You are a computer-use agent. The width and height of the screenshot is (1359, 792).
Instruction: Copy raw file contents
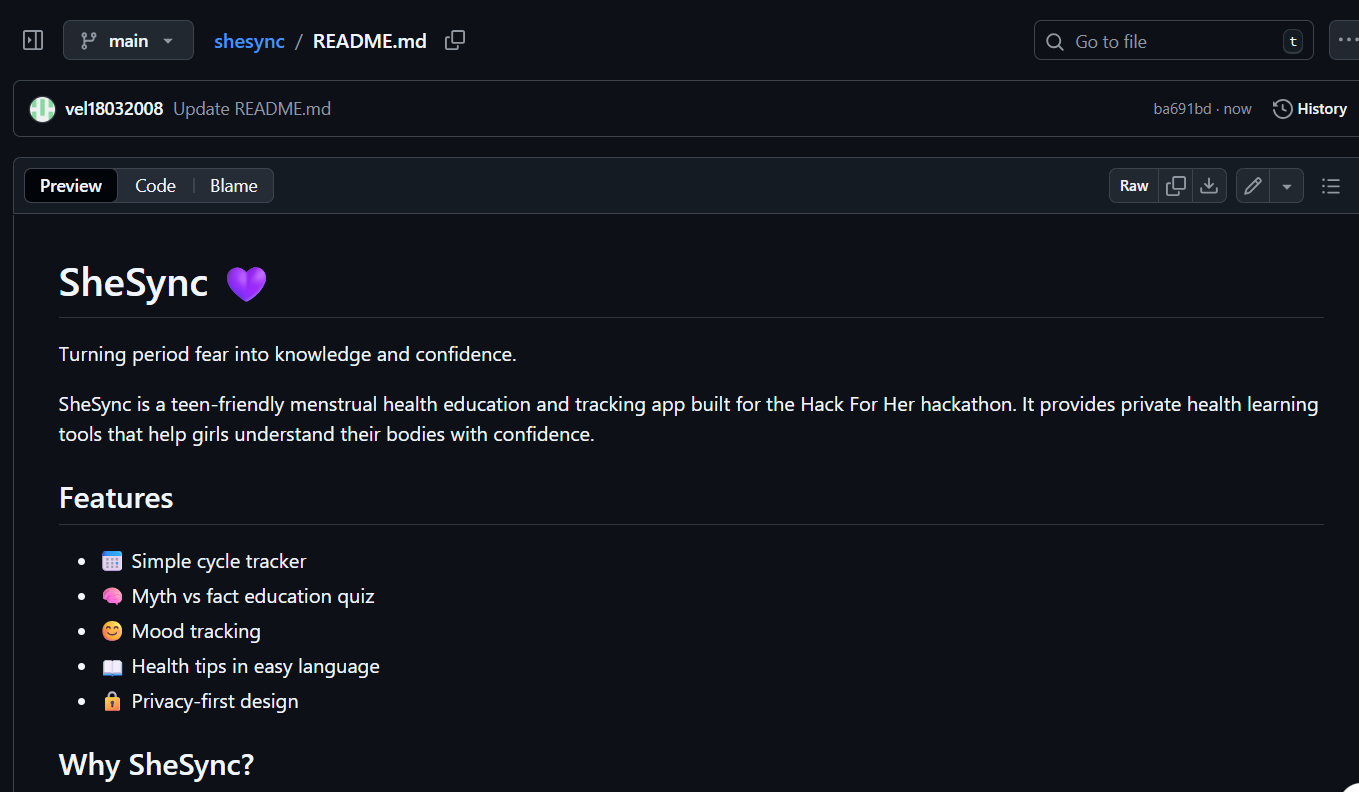pyautogui.click(x=1176, y=186)
